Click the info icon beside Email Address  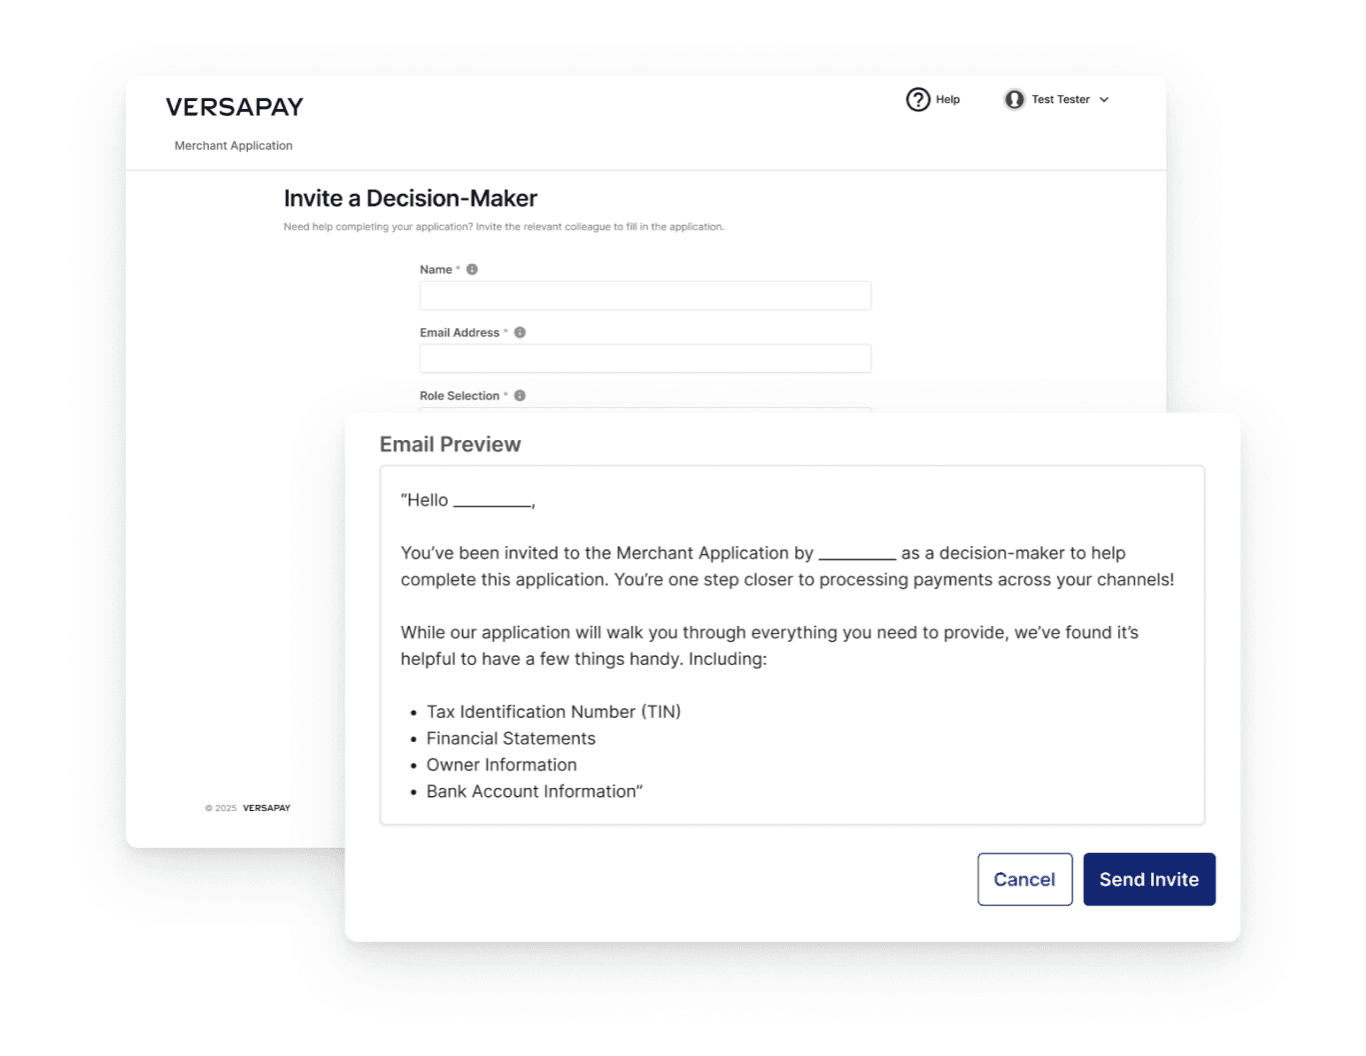point(520,332)
